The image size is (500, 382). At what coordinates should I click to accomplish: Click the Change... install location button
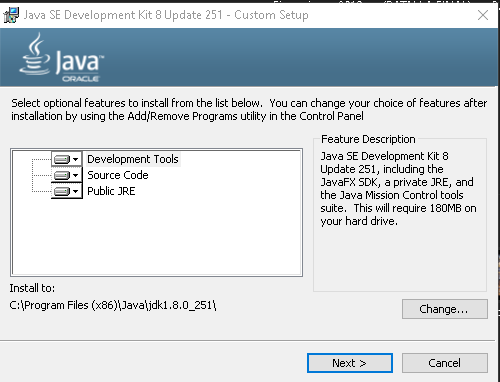[x=445, y=309]
